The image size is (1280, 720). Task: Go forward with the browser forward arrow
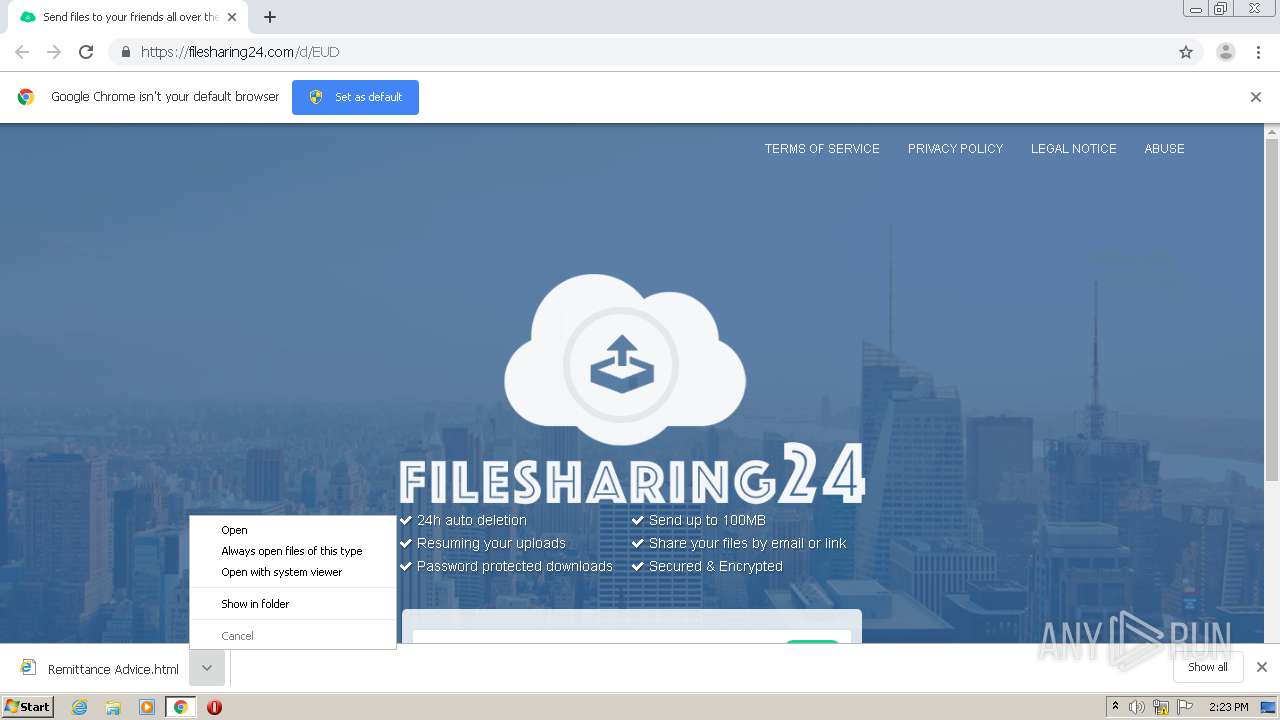(54, 52)
